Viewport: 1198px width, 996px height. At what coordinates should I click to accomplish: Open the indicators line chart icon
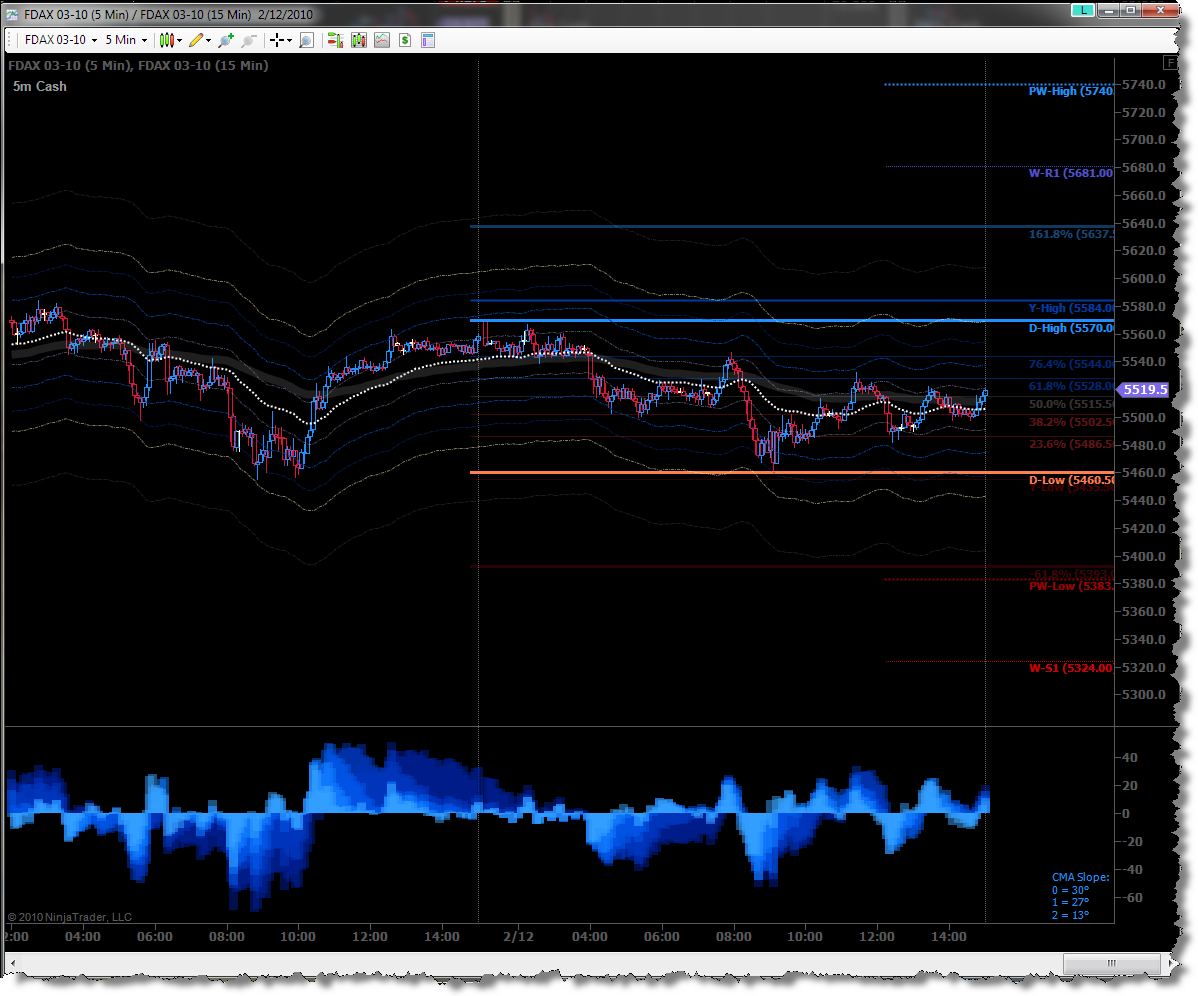pyautogui.click(x=382, y=40)
